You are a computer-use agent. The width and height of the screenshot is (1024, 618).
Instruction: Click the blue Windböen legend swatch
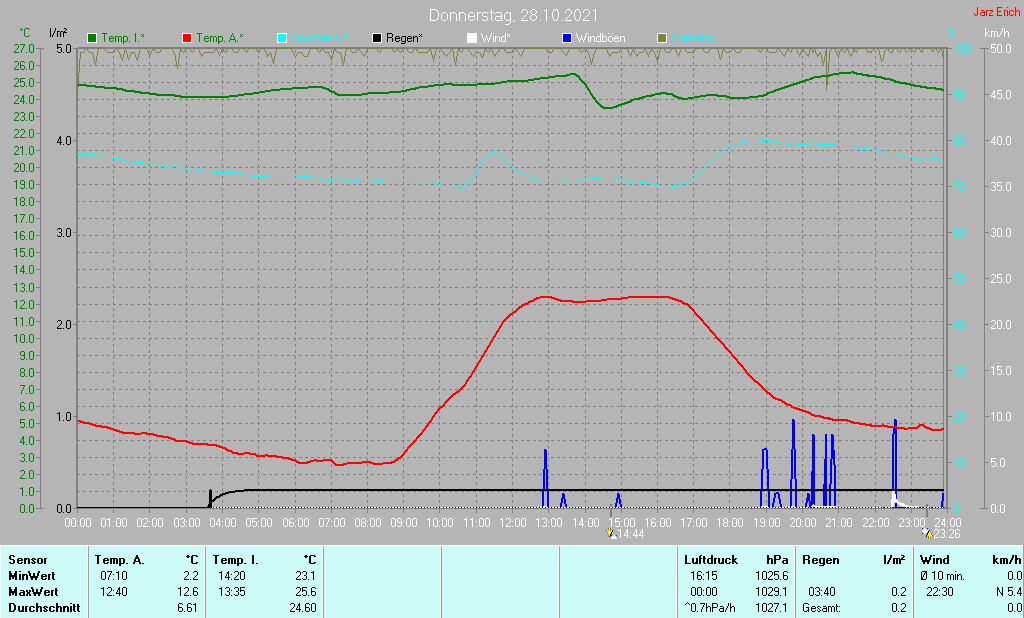567,38
